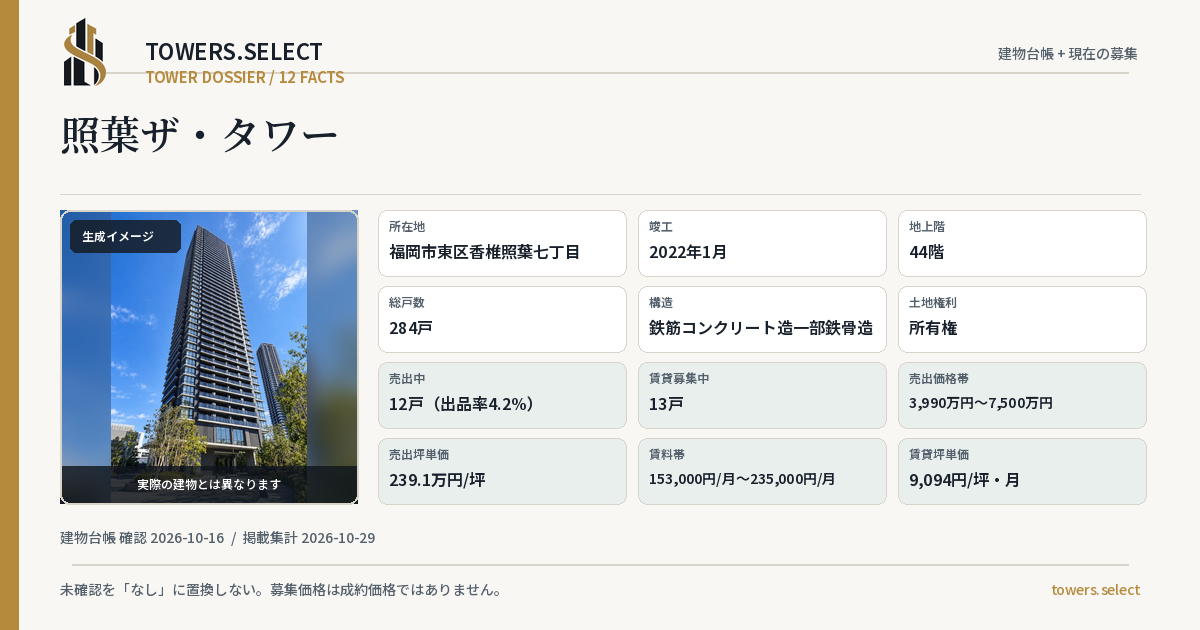Viewport: 1200px width, 630px height.
Task: Select the 所在地 福岡市東区香椎照葉七丁目 card
Action: (502, 243)
